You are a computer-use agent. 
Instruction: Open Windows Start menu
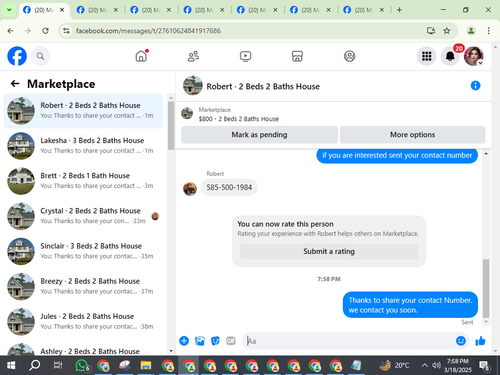tap(11, 366)
